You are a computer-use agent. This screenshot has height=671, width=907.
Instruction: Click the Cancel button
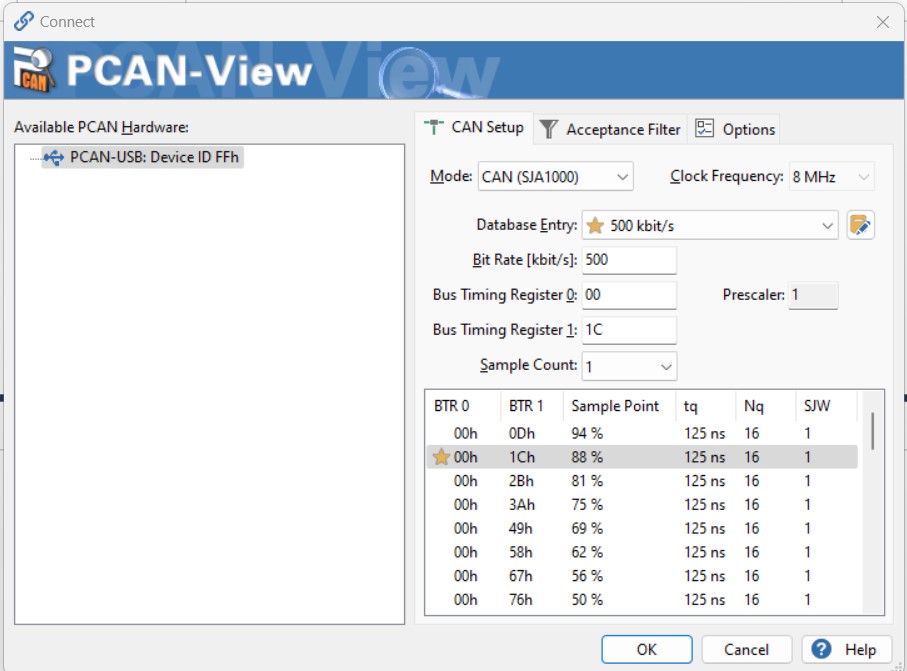pos(746,649)
